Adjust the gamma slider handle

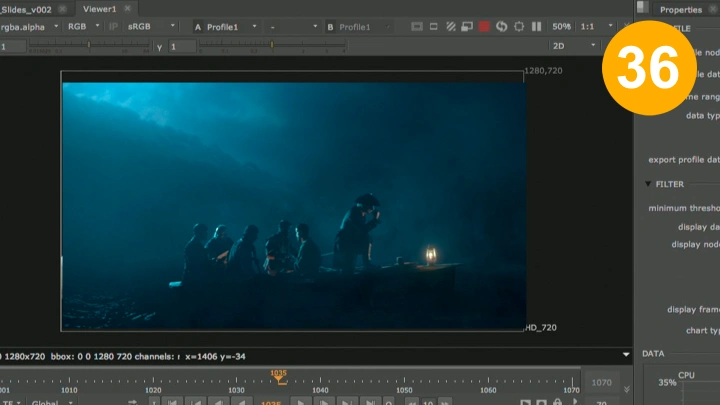[272, 45]
